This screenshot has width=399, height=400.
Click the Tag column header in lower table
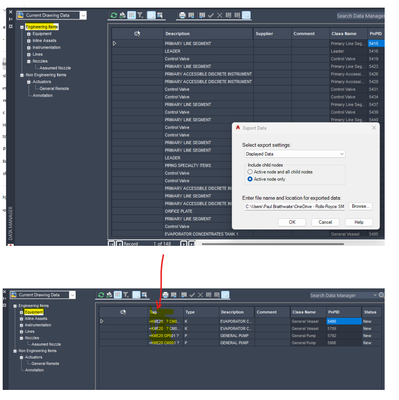point(166,312)
